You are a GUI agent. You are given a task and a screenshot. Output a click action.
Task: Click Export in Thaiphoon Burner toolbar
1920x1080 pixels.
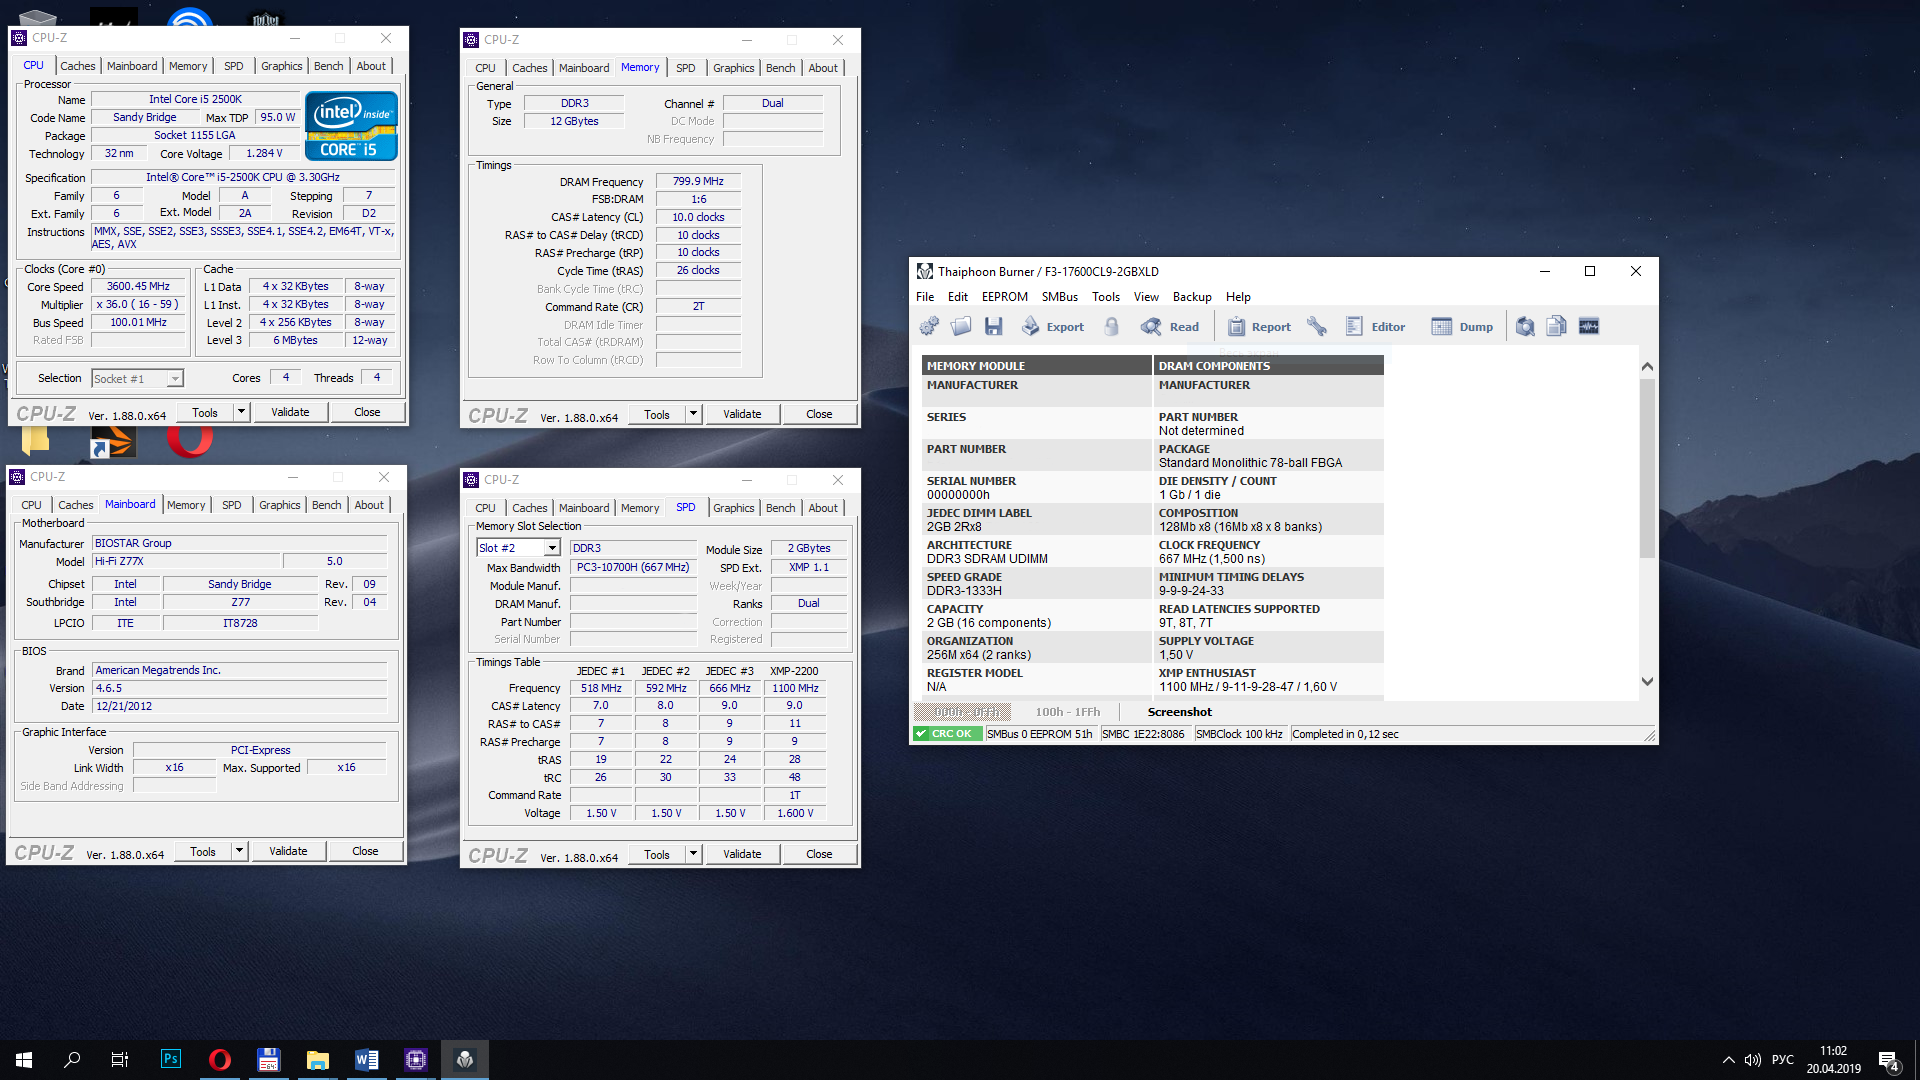tap(1053, 326)
